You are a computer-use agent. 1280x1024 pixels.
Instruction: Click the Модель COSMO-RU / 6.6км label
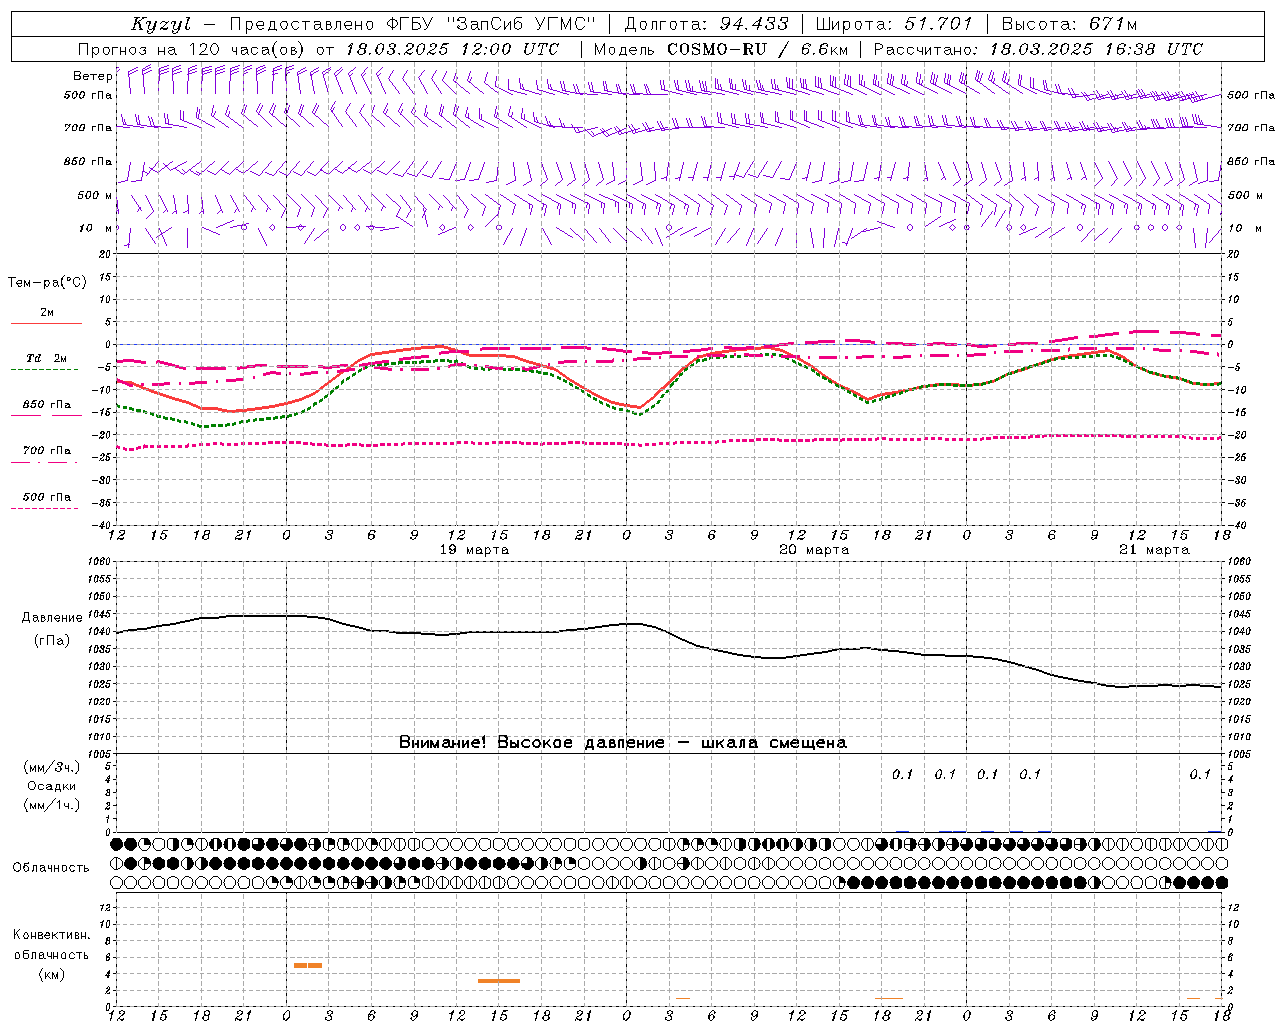(x=721, y=49)
